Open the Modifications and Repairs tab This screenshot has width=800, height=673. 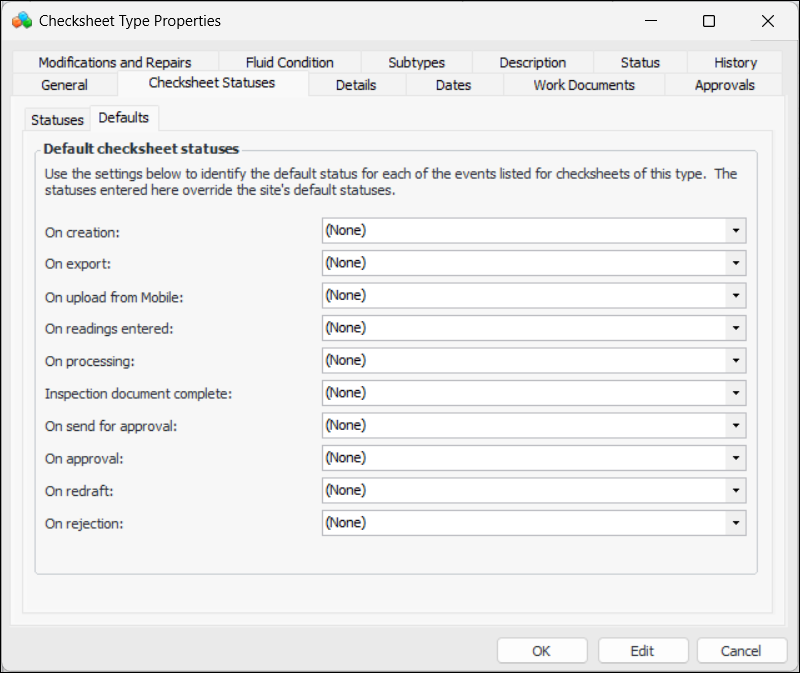(115, 62)
